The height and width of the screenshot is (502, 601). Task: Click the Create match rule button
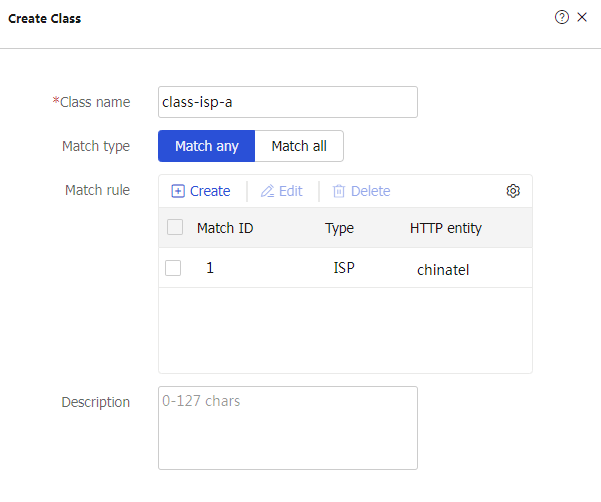[x=200, y=191]
